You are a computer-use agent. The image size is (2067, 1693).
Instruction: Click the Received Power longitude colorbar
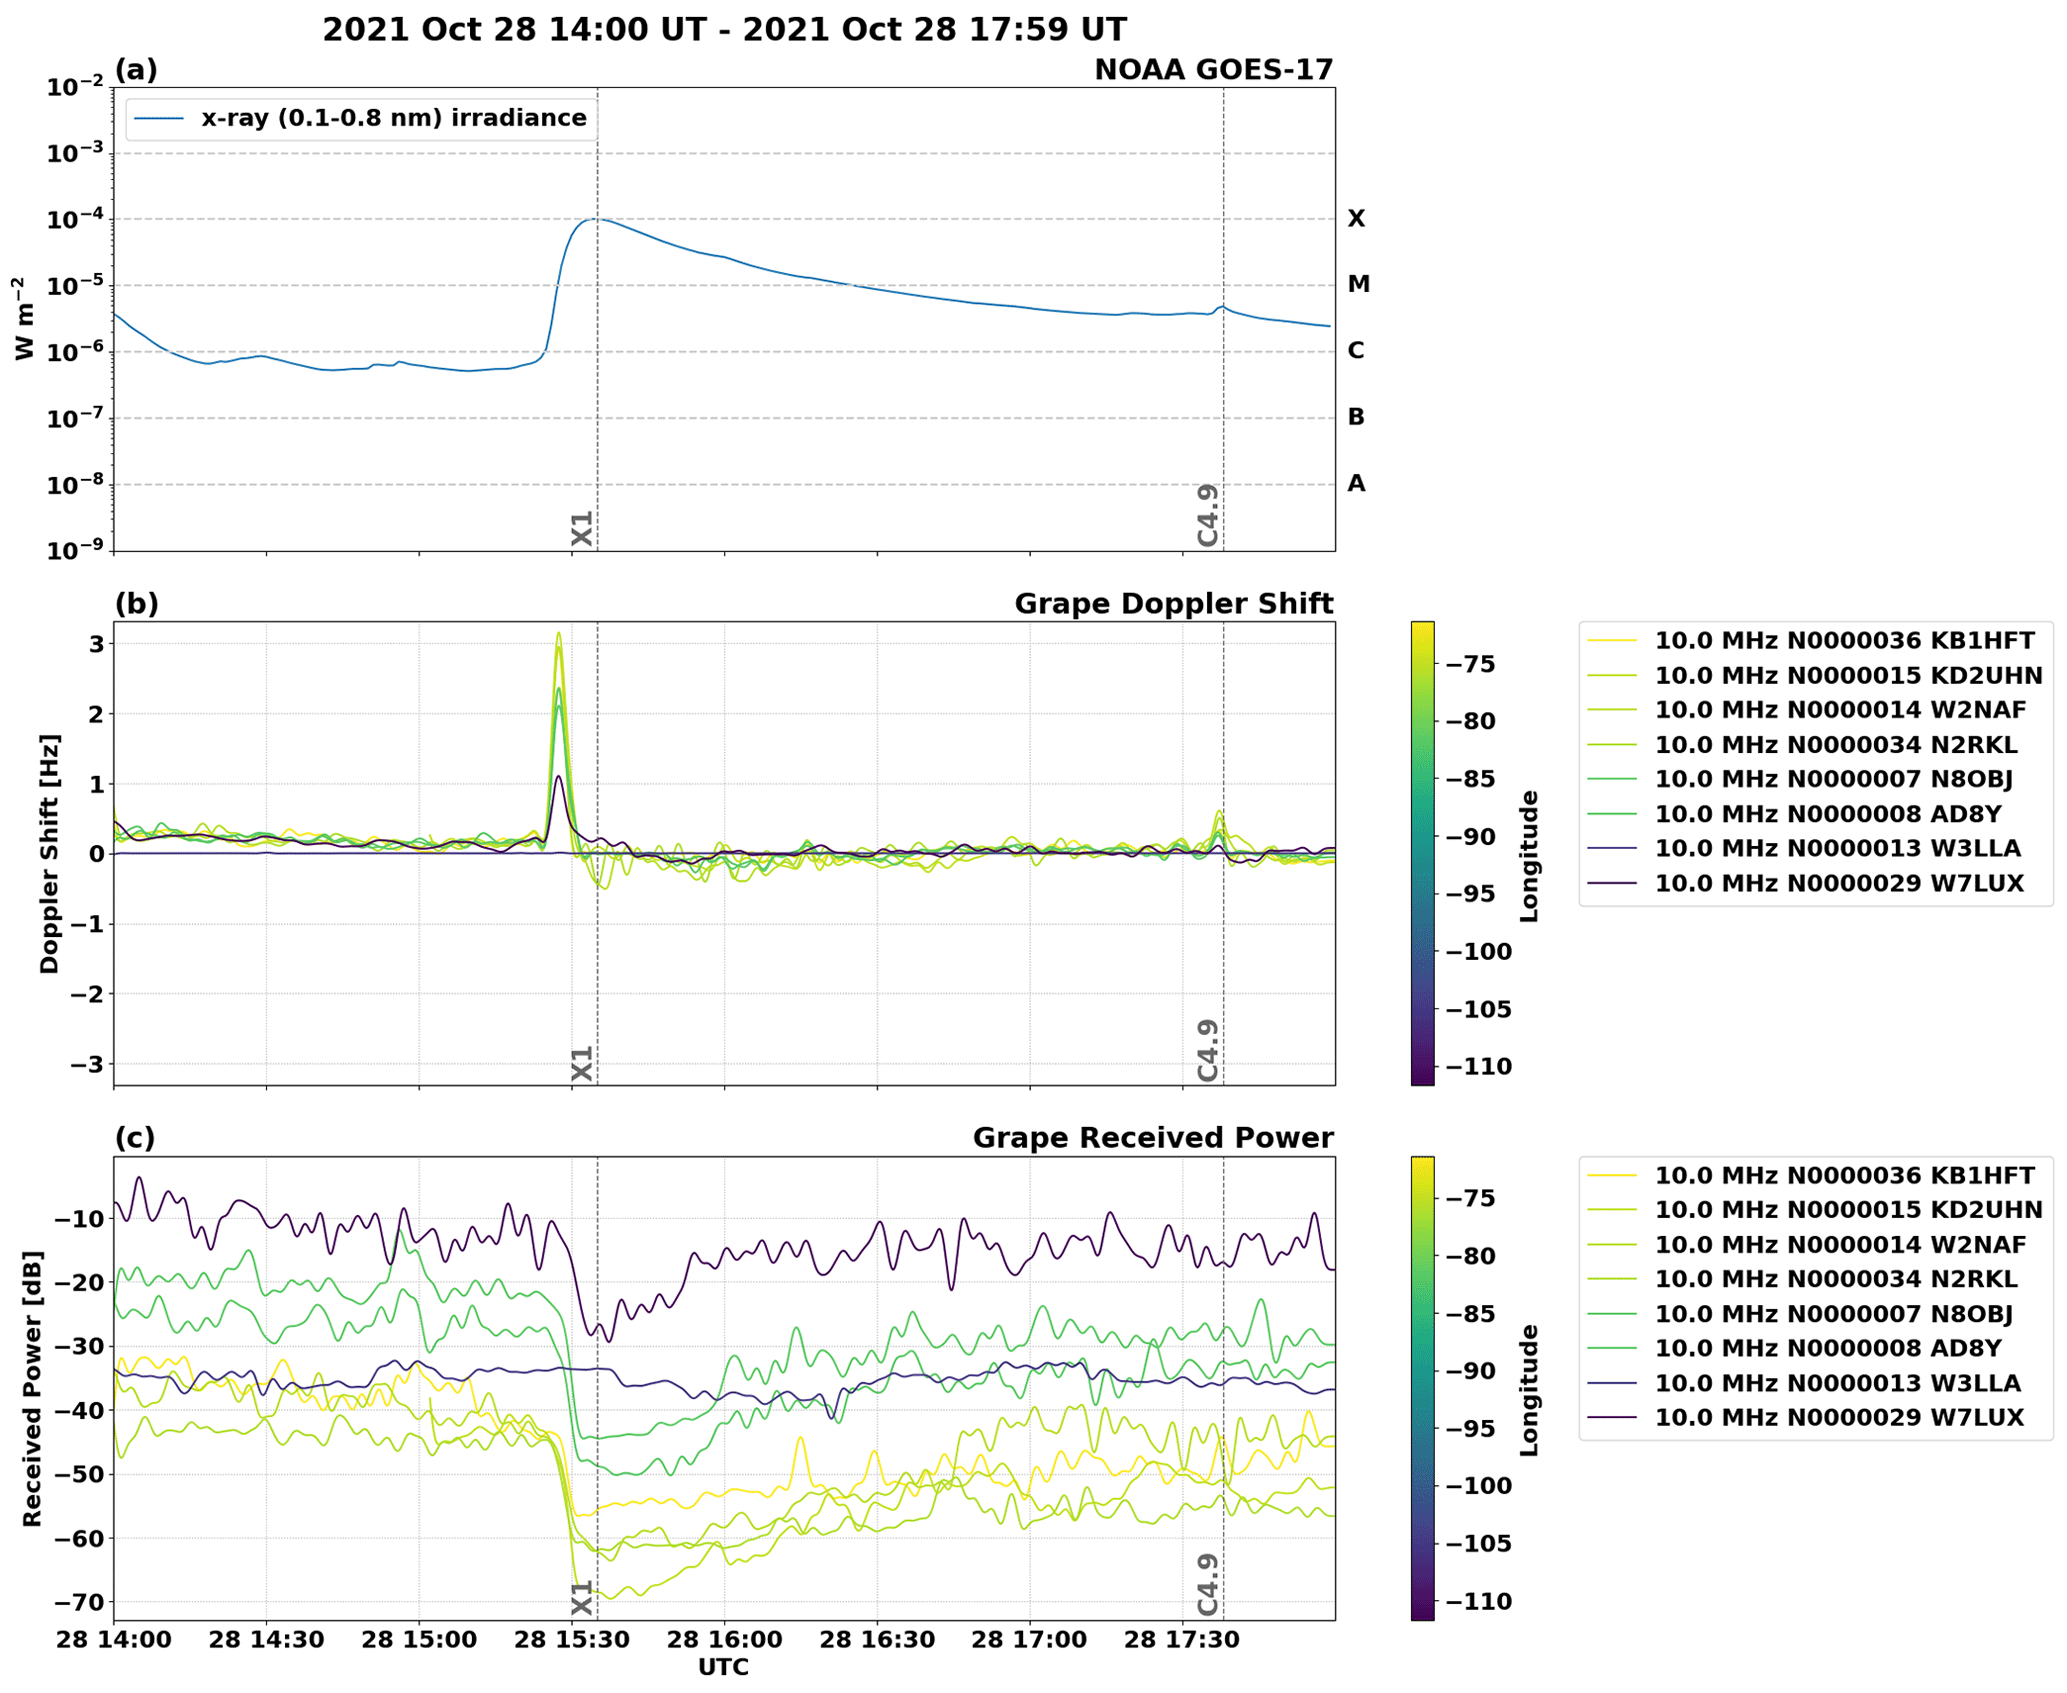coord(1421,1388)
